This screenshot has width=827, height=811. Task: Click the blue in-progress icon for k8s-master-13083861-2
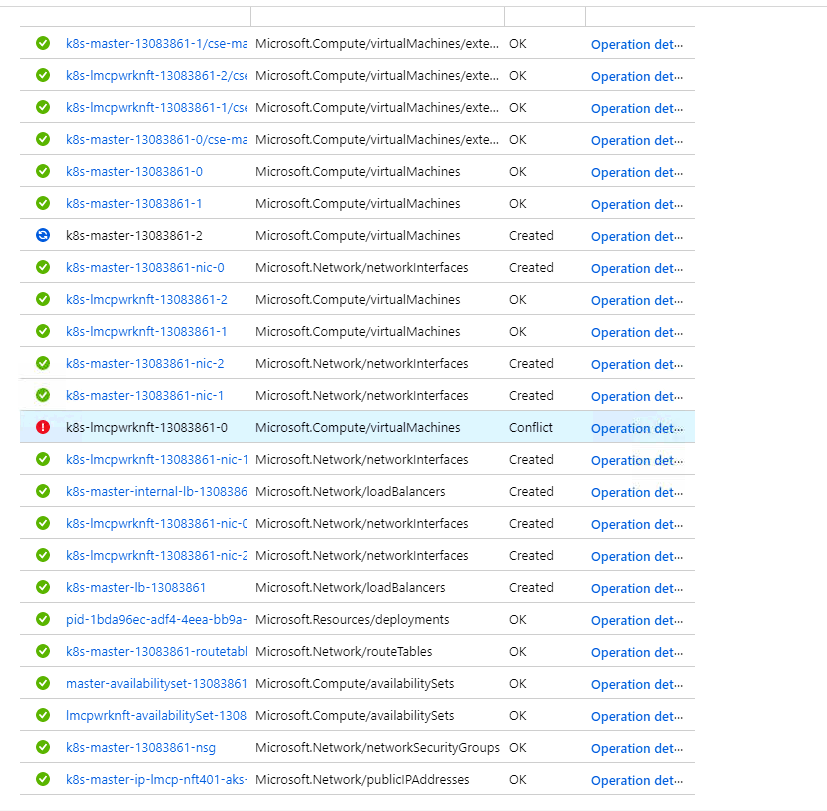point(42,235)
